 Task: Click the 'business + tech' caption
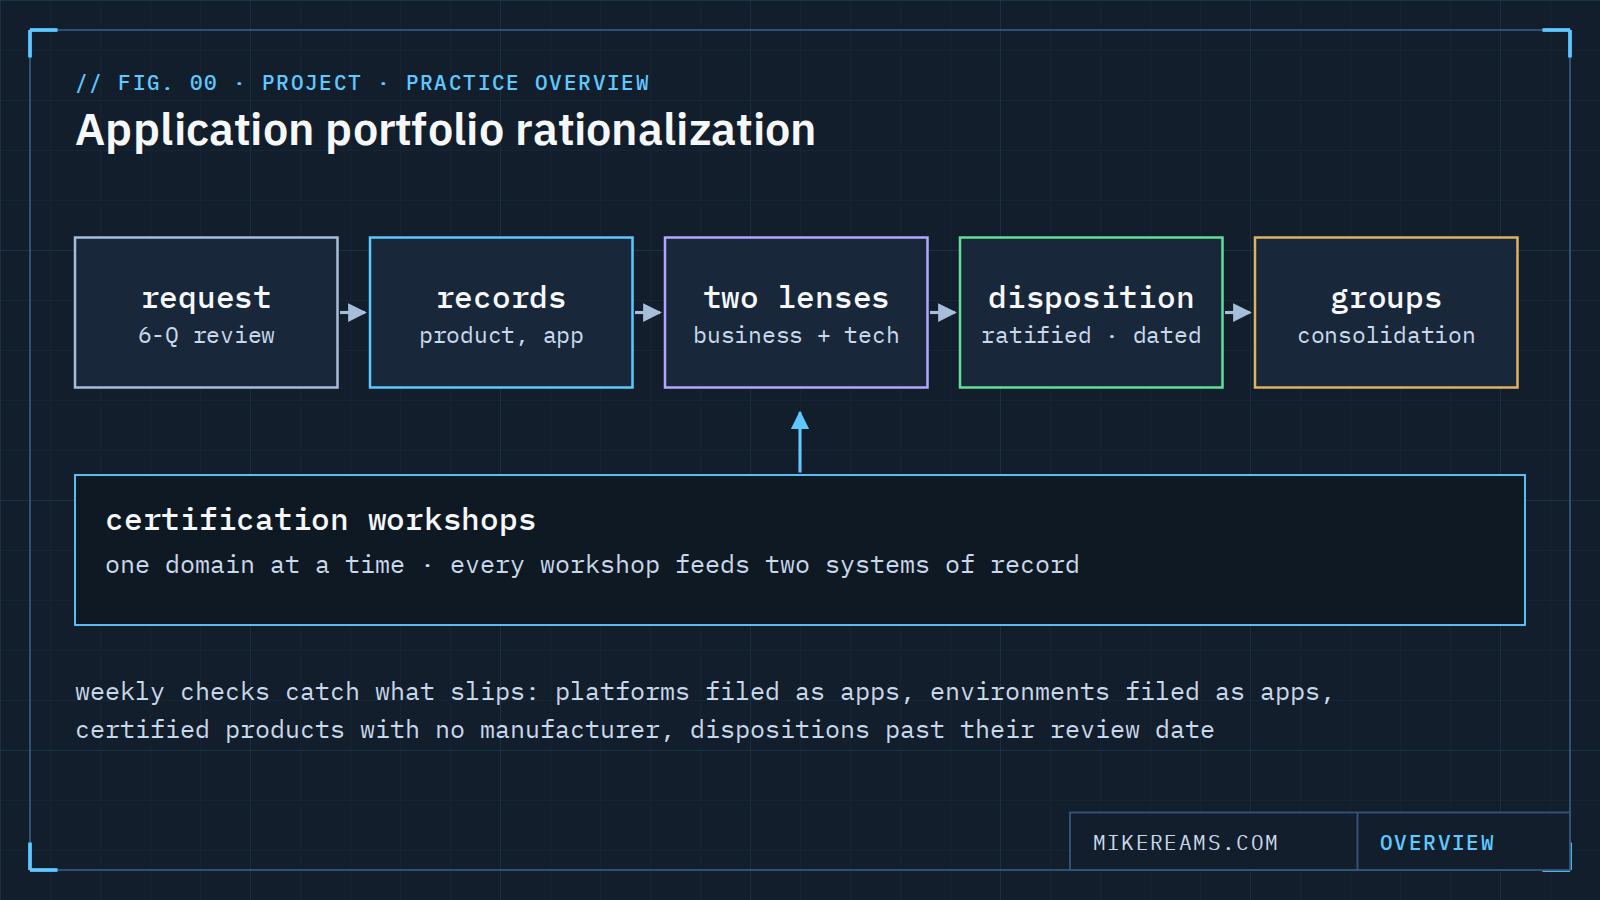coord(796,336)
